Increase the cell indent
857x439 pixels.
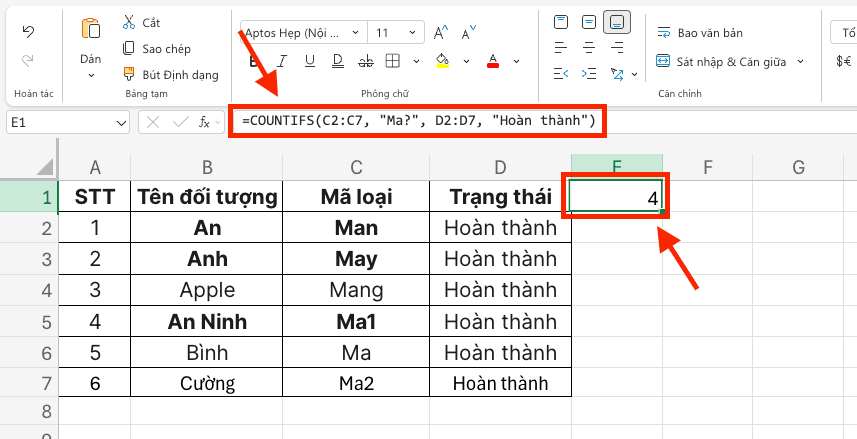[x=589, y=73]
